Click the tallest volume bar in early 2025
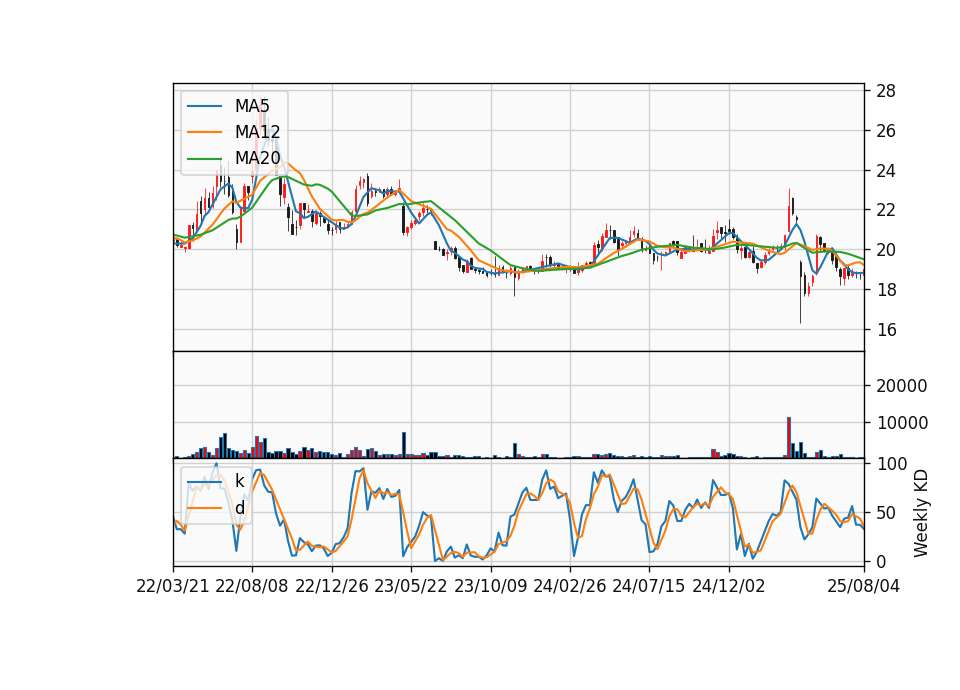The image size is (960, 690). [789, 437]
